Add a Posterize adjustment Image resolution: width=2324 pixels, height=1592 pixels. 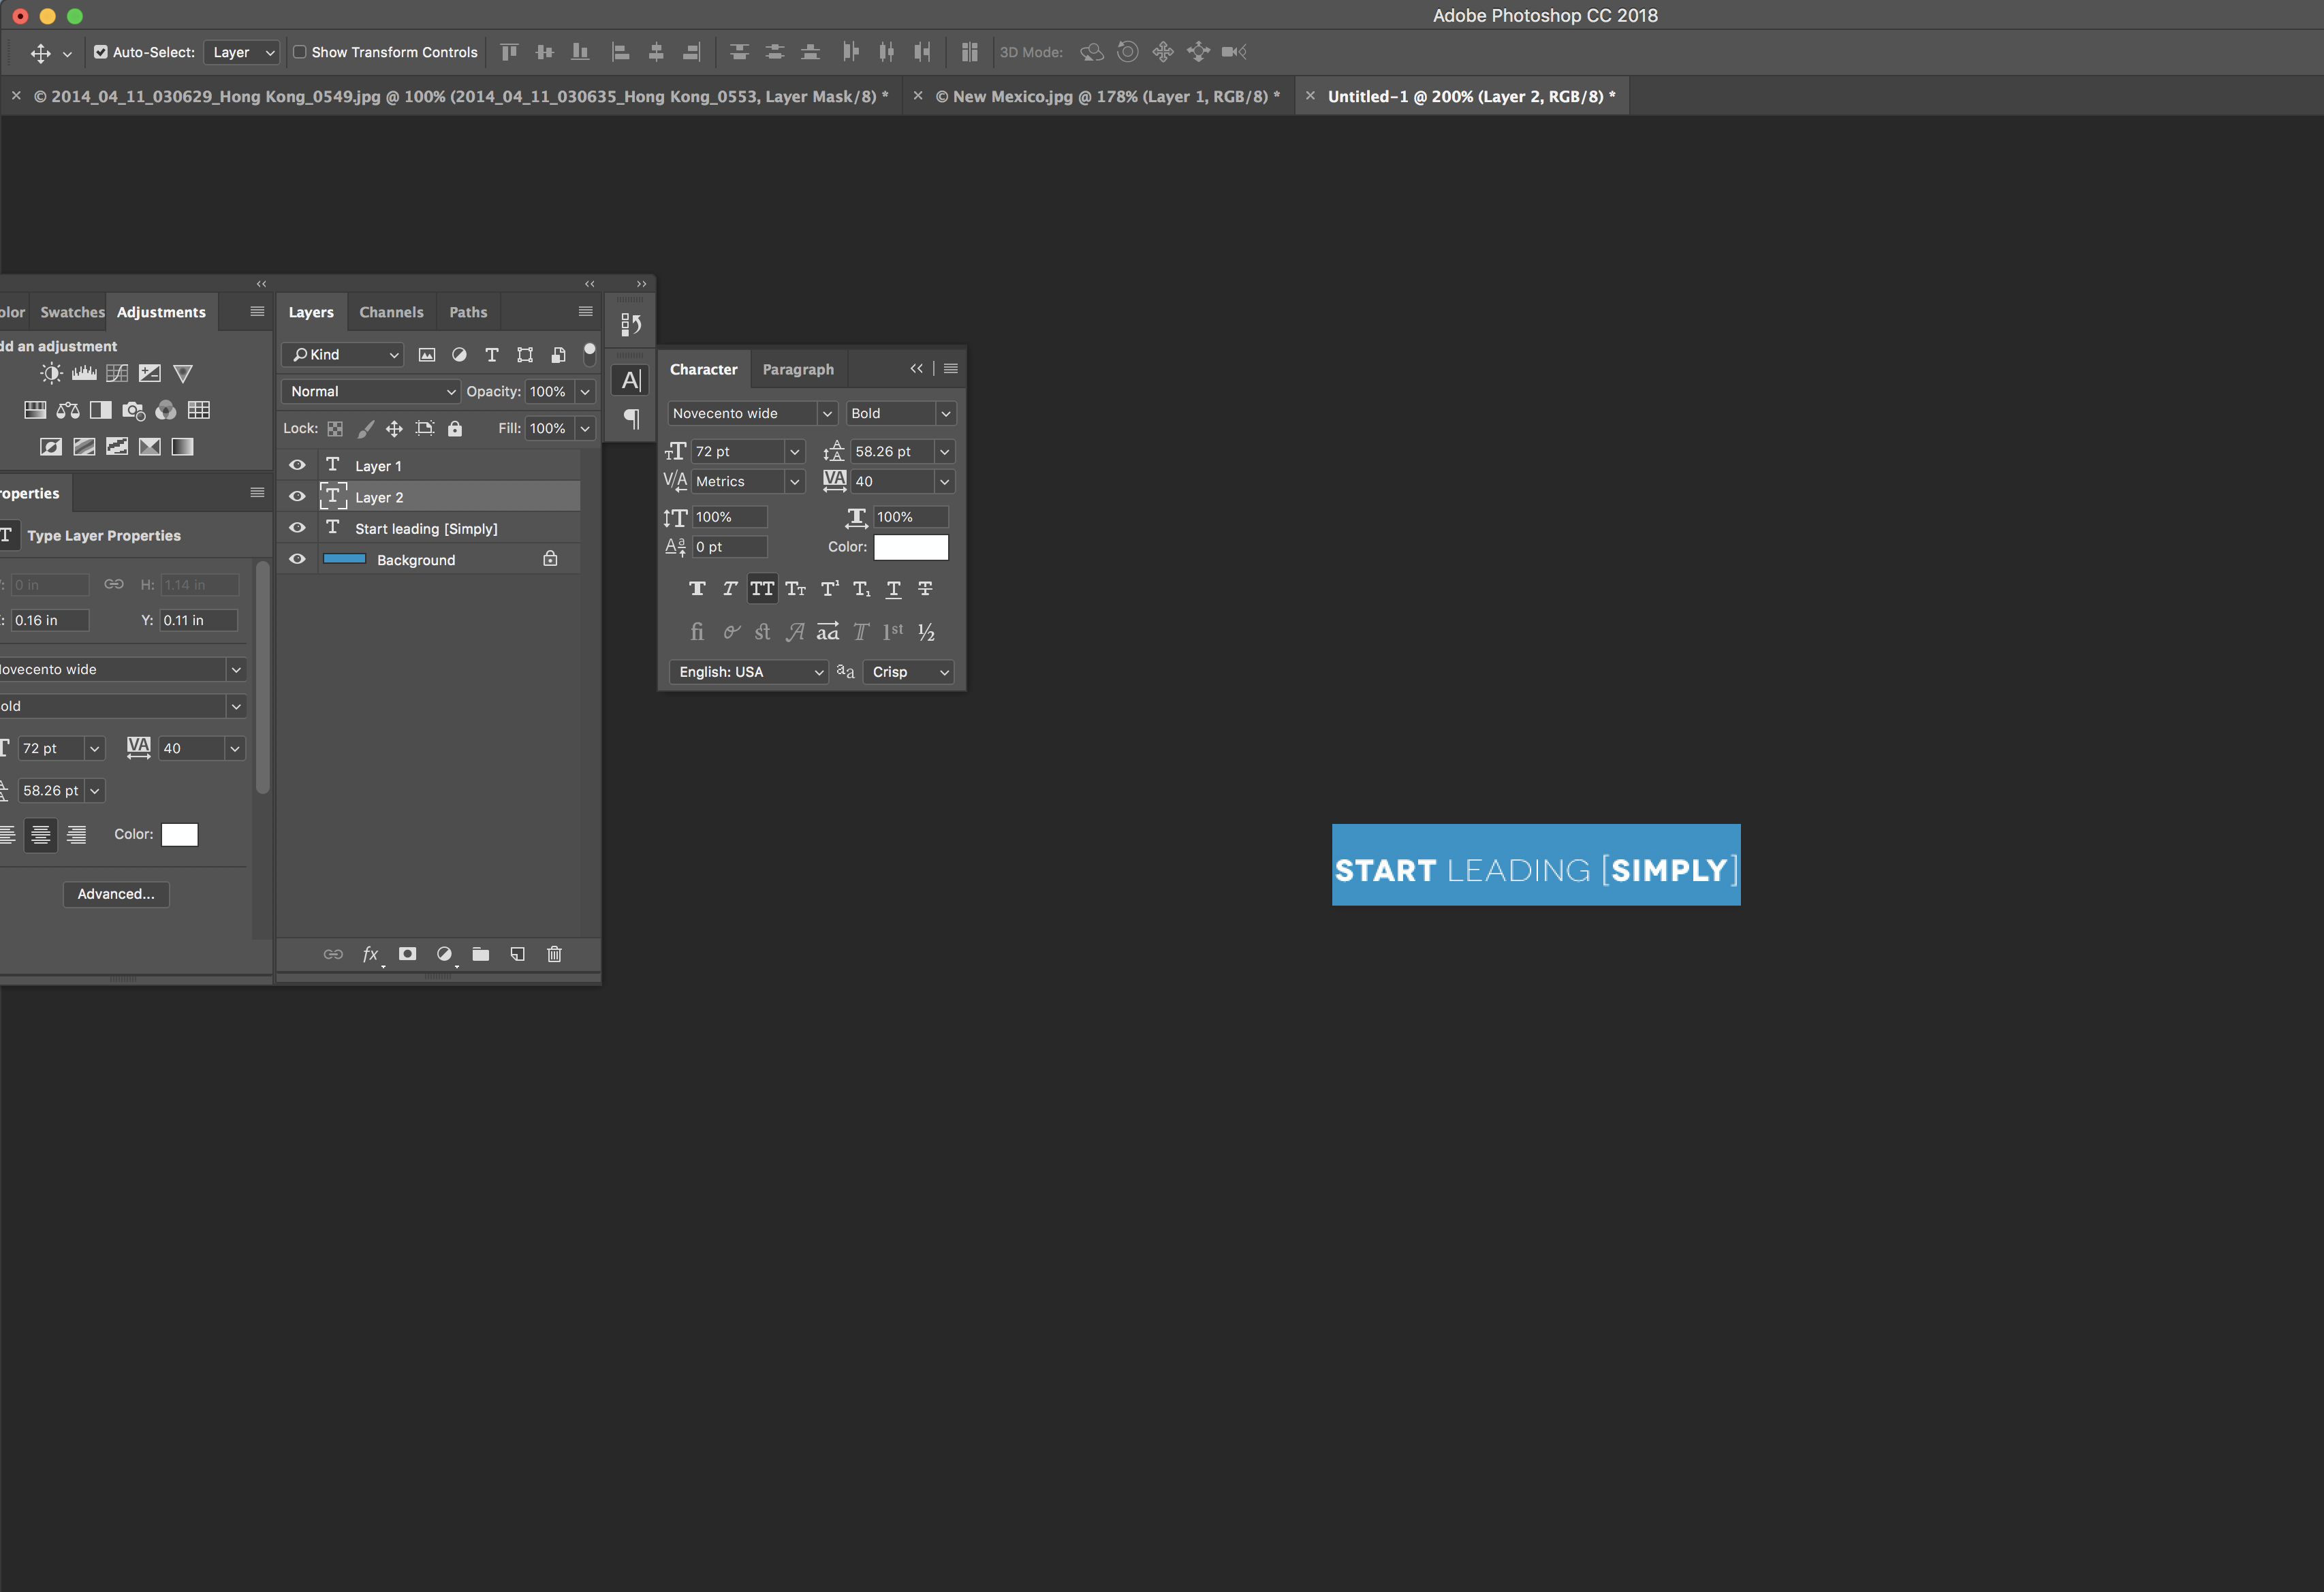pyautogui.click(x=84, y=447)
